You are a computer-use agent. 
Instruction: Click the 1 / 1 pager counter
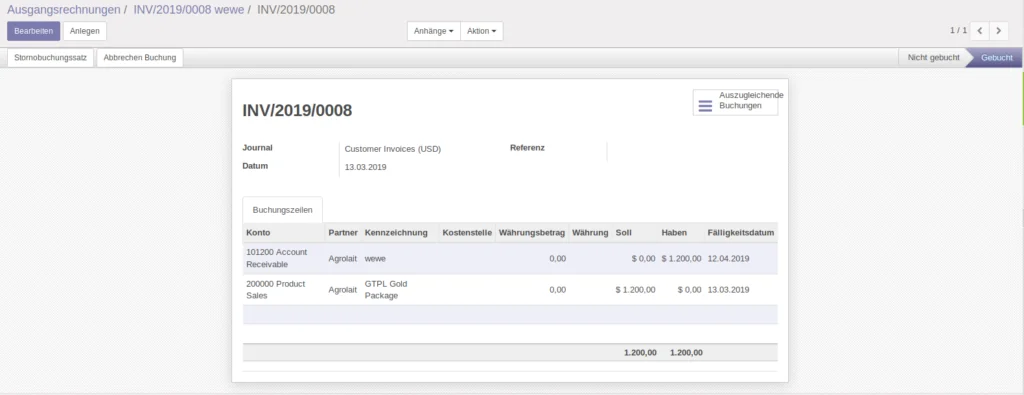[958, 31]
